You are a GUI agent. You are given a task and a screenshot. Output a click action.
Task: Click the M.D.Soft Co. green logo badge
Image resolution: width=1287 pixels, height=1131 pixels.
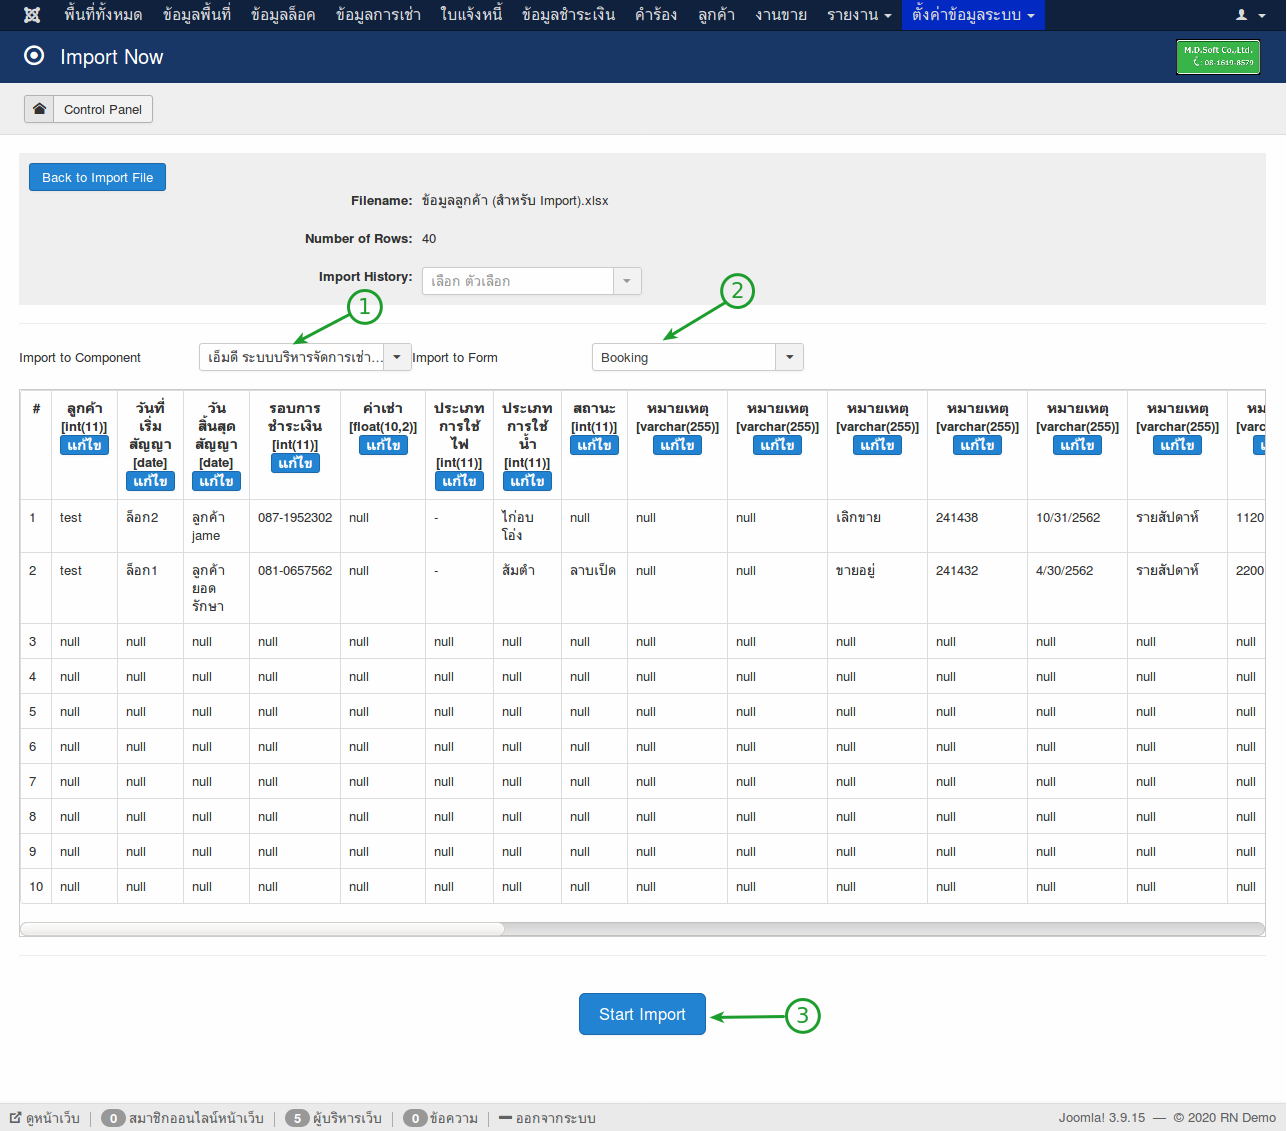[x=1218, y=57]
